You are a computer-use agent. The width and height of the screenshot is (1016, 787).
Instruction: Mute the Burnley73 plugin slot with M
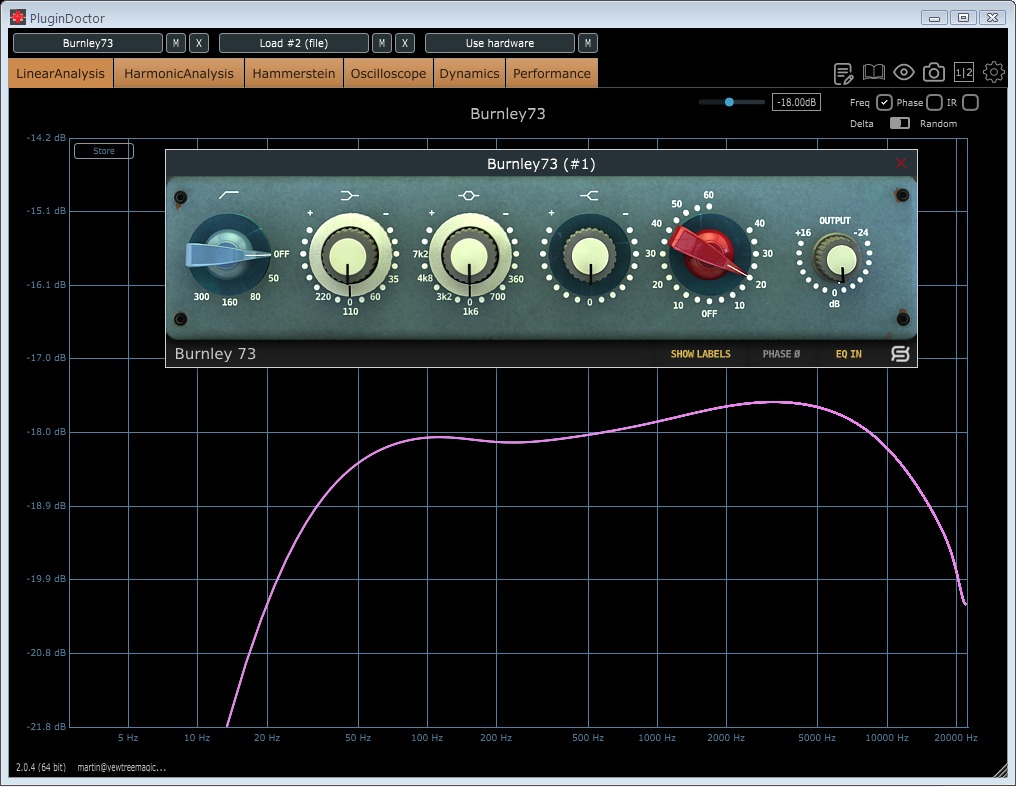[176, 43]
